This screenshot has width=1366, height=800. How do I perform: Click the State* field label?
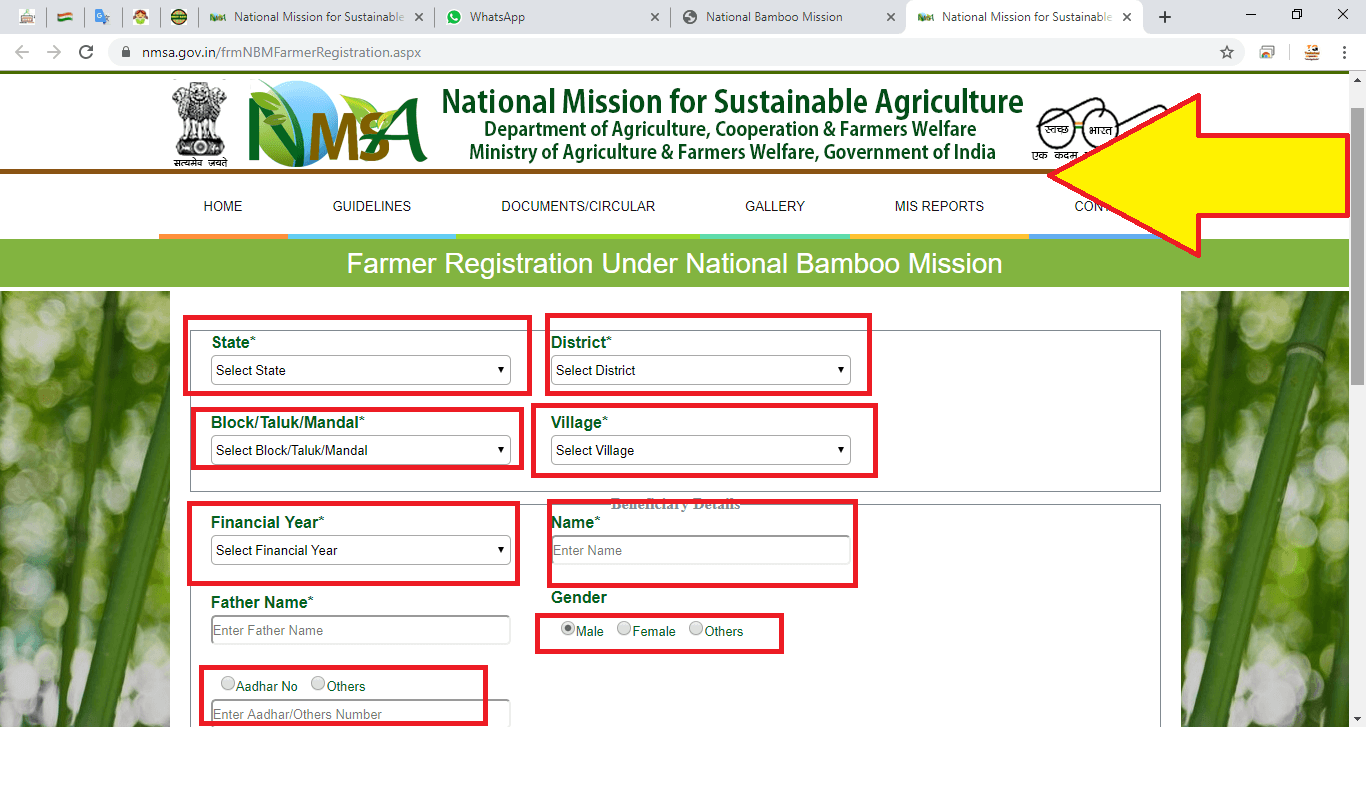pyautogui.click(x=234, y=342)
